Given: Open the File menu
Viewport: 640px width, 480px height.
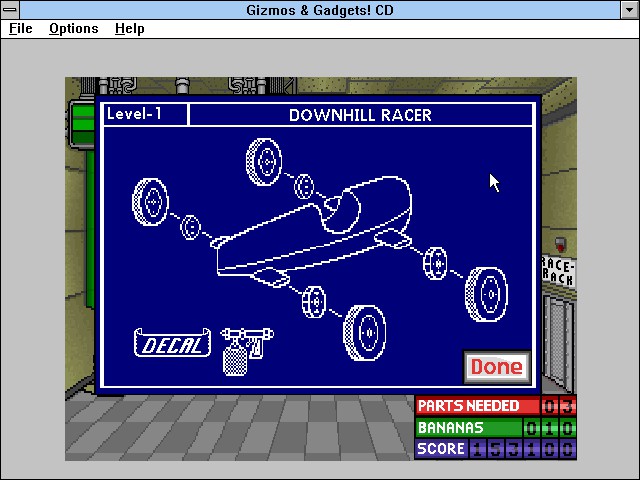Looking at the screenshot, I should [x=20, y=29].
